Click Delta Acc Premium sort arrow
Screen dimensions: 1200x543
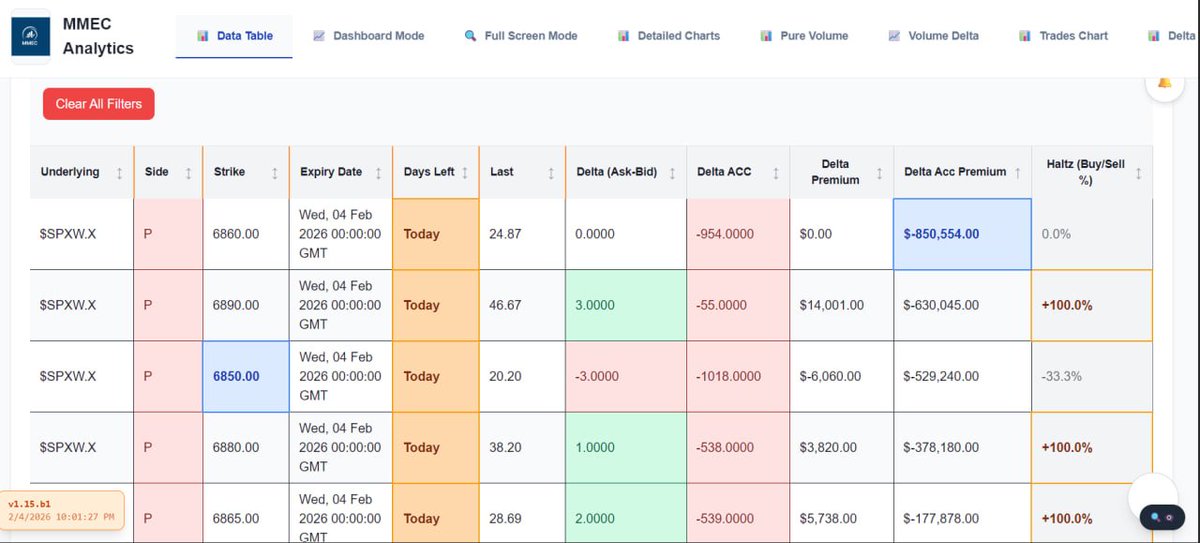1018,172
